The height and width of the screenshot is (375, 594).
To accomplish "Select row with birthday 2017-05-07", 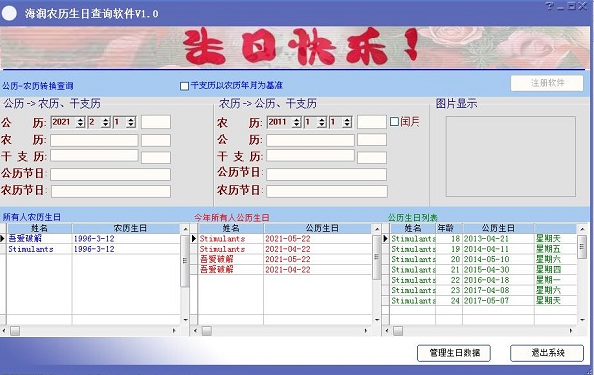I will [x=483, y=300].
